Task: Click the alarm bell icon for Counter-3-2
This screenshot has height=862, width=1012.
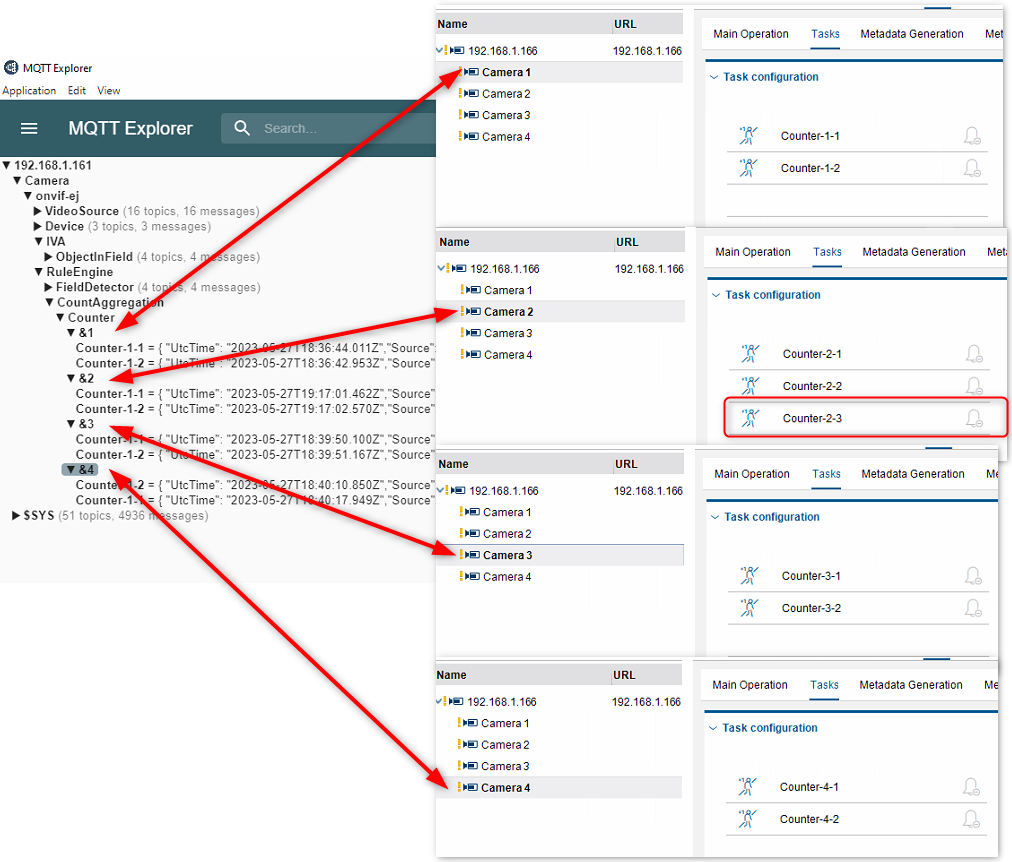Action: [973, 608]
